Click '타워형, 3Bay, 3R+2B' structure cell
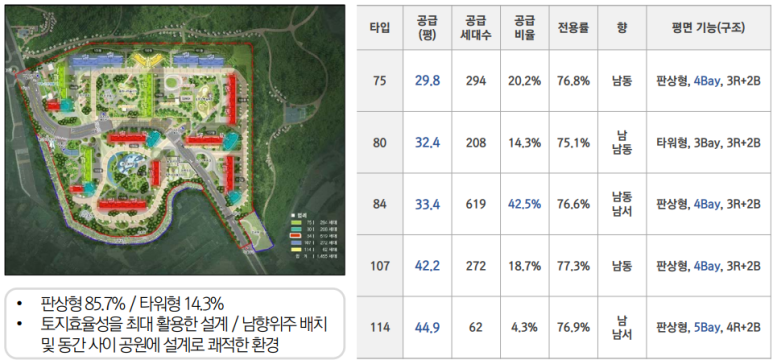773x360 pixels. 708,143
